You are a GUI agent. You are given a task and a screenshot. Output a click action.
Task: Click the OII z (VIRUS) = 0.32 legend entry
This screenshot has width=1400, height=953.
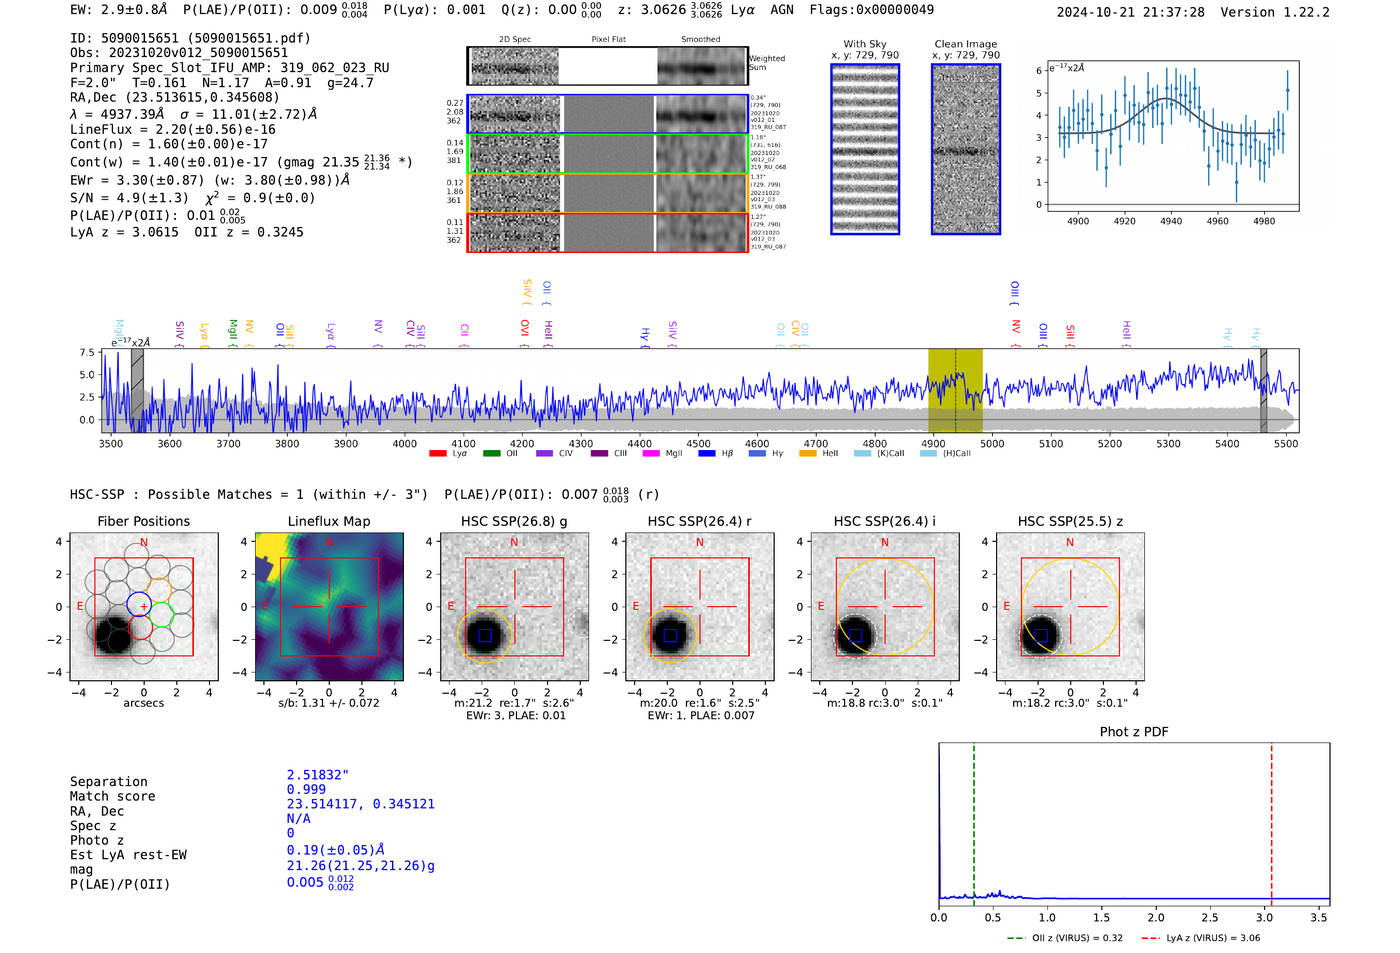coord(1065,938)
